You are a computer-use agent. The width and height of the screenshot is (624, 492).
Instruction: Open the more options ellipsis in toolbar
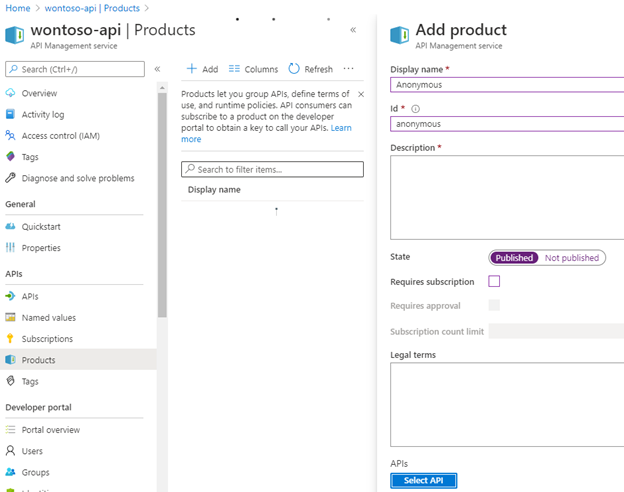click(348, 68)
